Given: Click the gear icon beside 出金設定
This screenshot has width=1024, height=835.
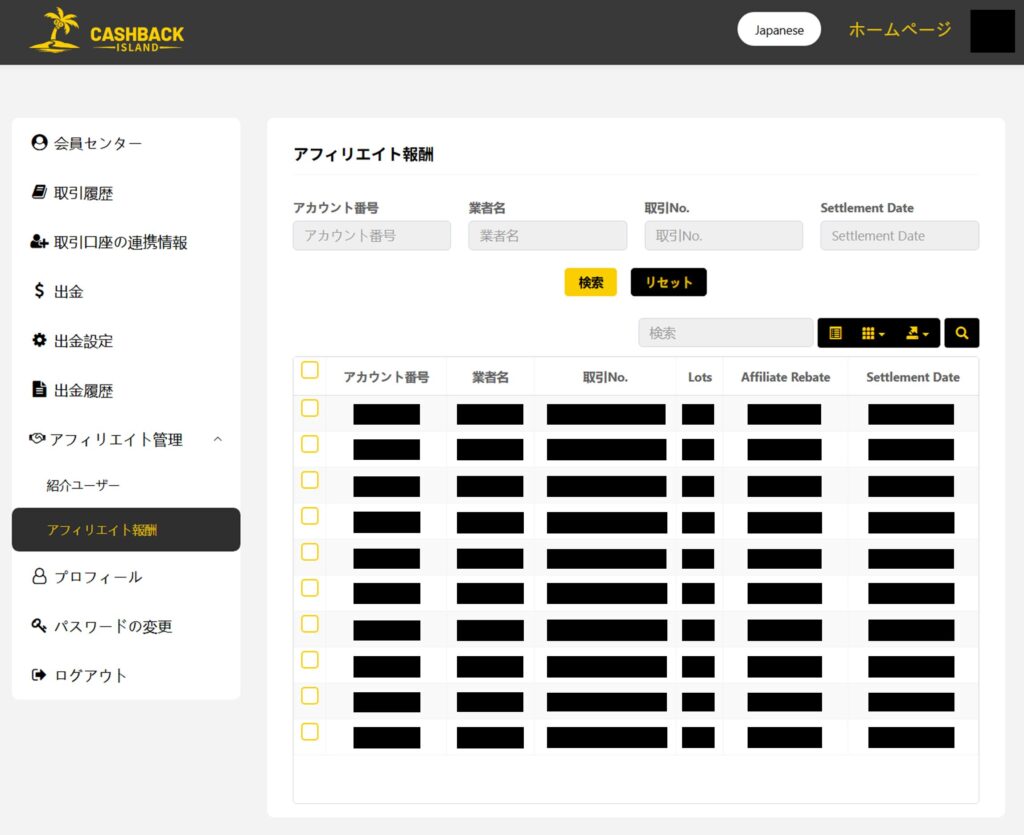Looking at the screenshot, I should [x=39, y=340].
